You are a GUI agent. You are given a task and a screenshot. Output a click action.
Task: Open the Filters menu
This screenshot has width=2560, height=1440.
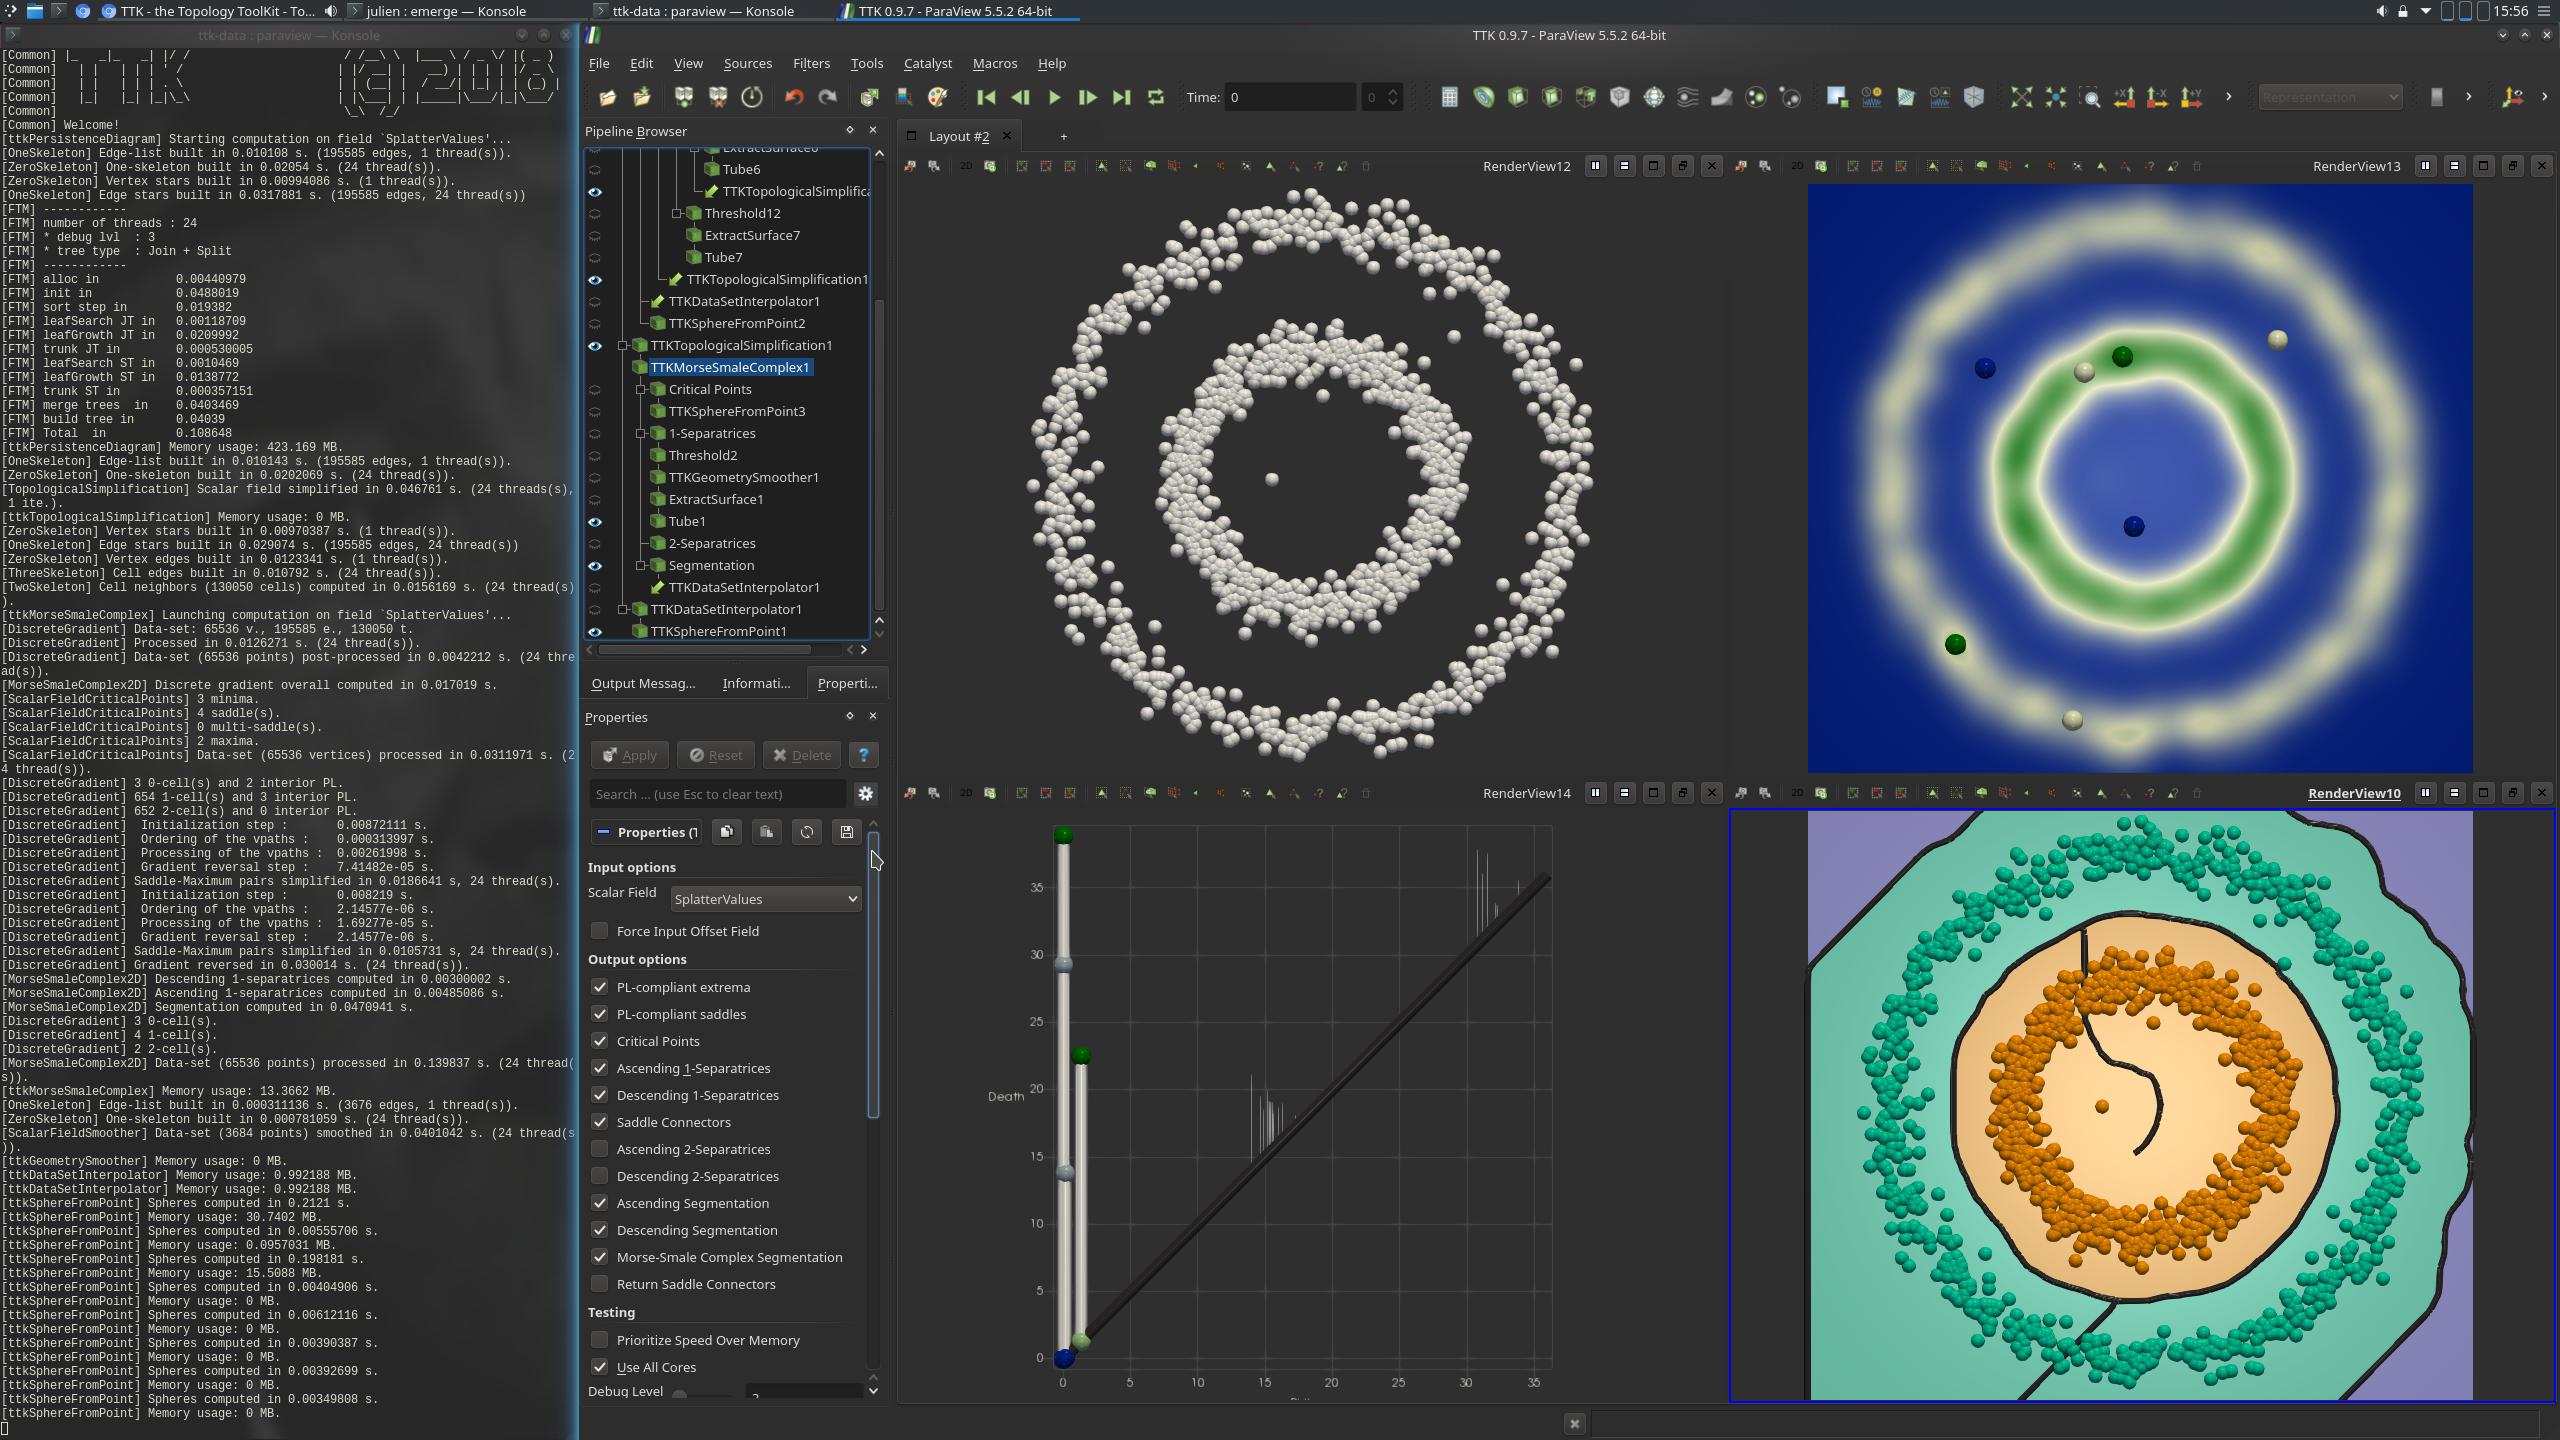point(810,63)
